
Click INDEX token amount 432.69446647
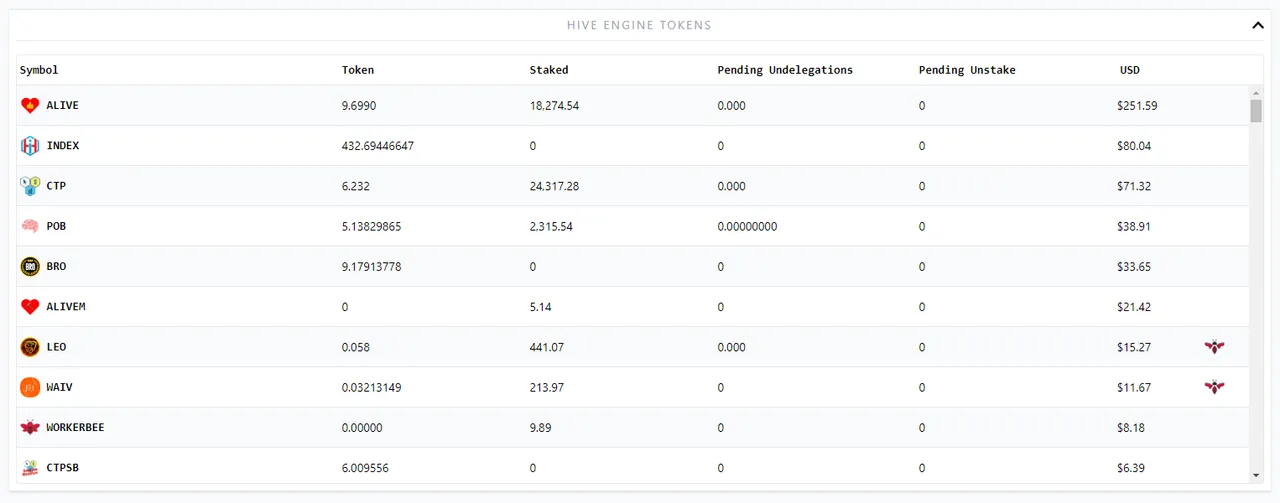point(378,146)
